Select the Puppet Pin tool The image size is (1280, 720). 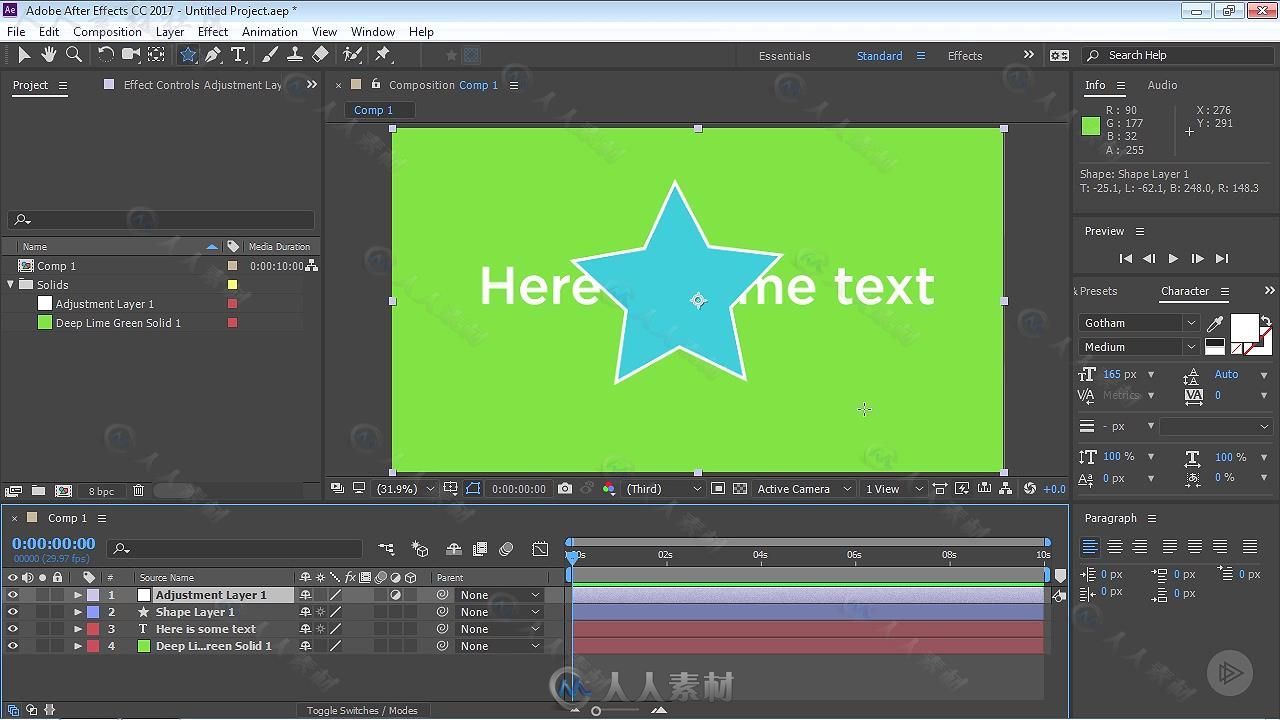tap(383, 55)
